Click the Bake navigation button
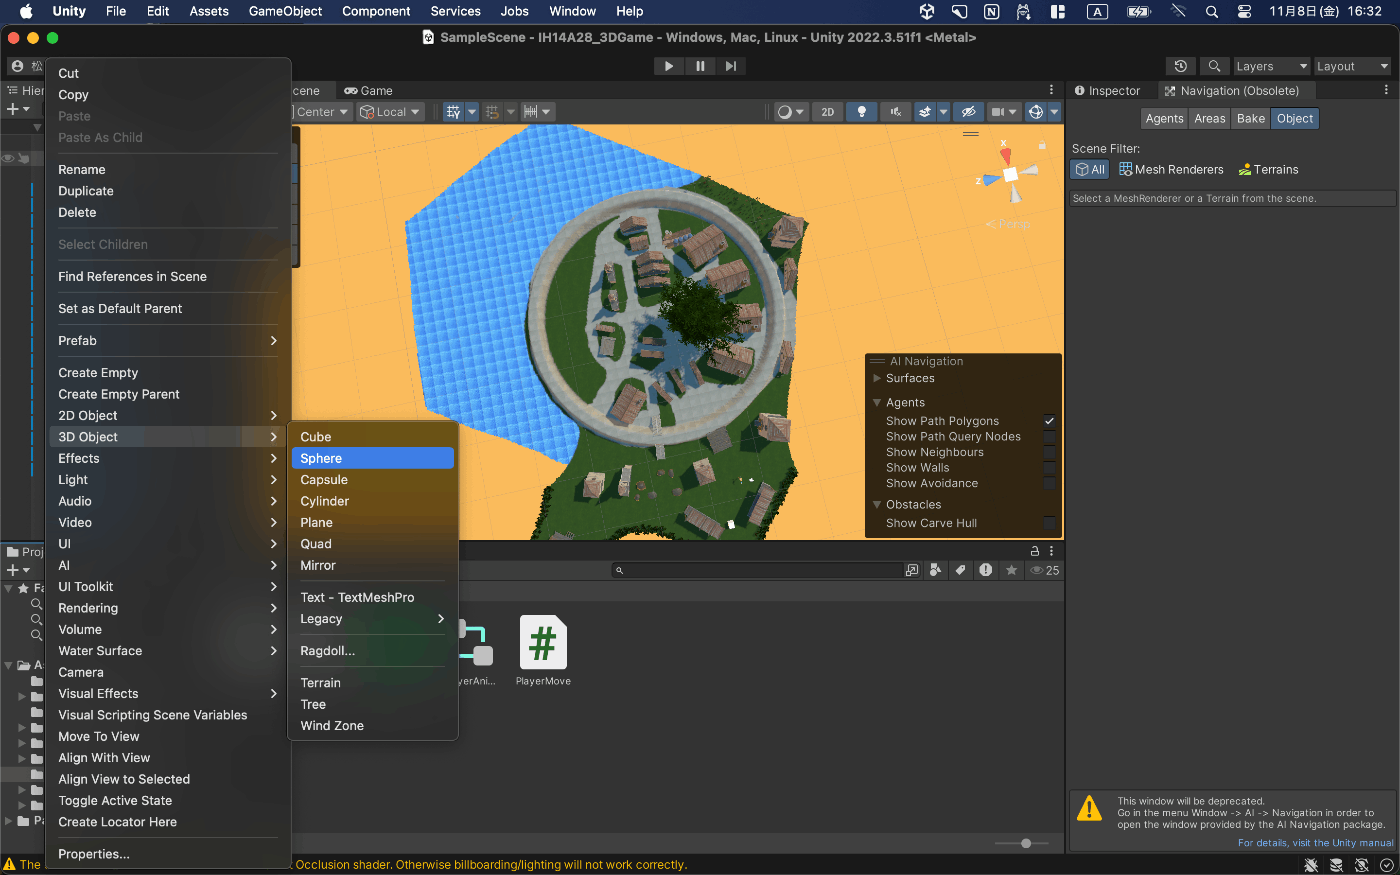Screen dimensions: 1400x875 (1250, 119)
